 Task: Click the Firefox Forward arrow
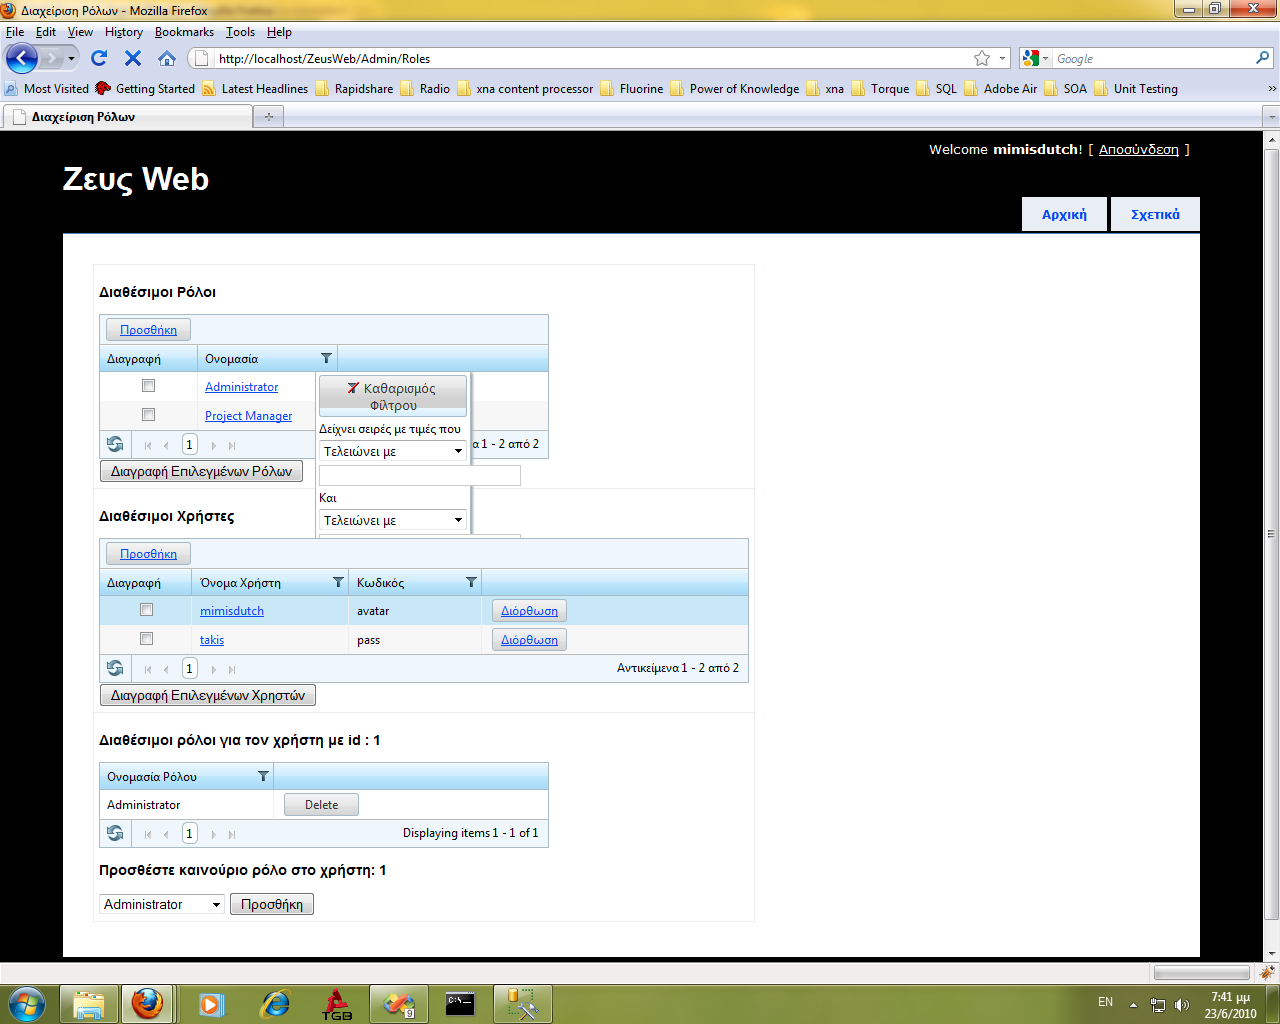(x=51, y=59)
